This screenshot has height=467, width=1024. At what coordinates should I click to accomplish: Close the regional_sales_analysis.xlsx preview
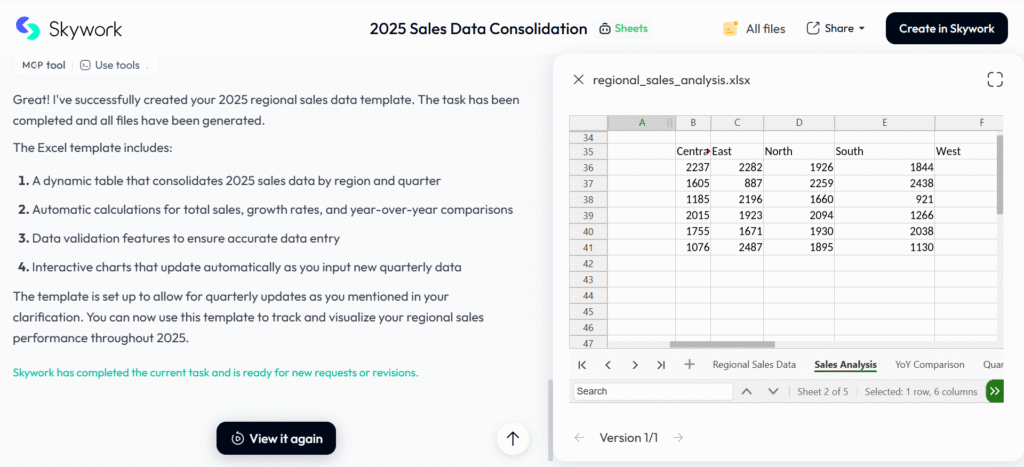pos(578,80)
